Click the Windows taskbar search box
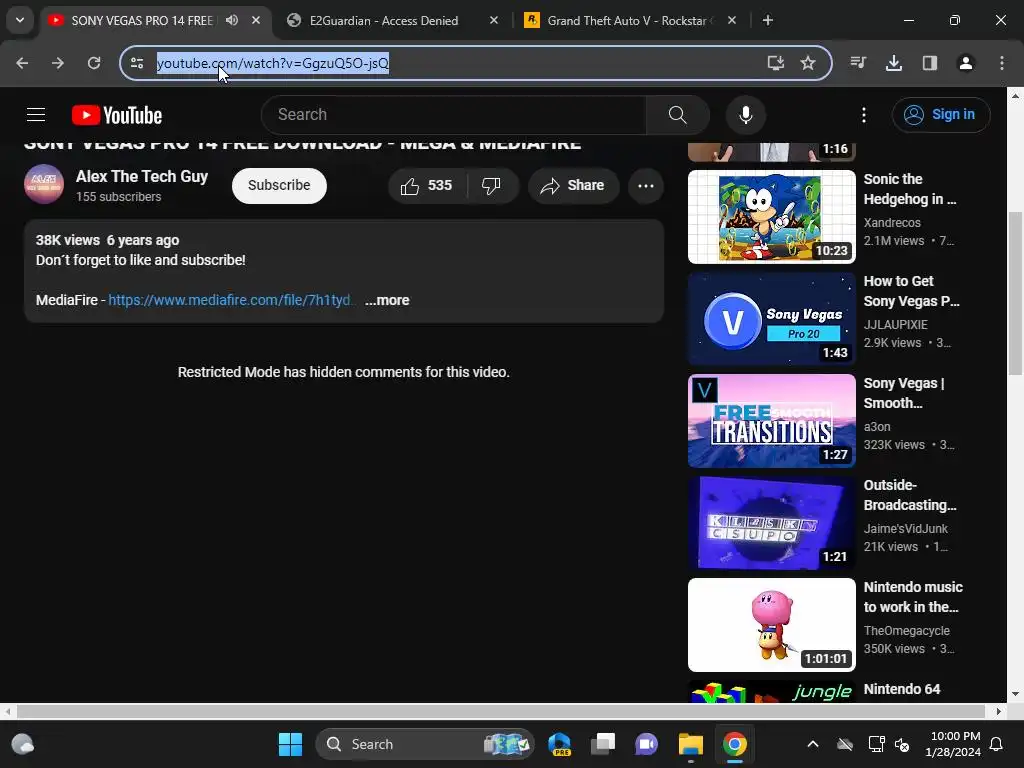 click(425, 744)
